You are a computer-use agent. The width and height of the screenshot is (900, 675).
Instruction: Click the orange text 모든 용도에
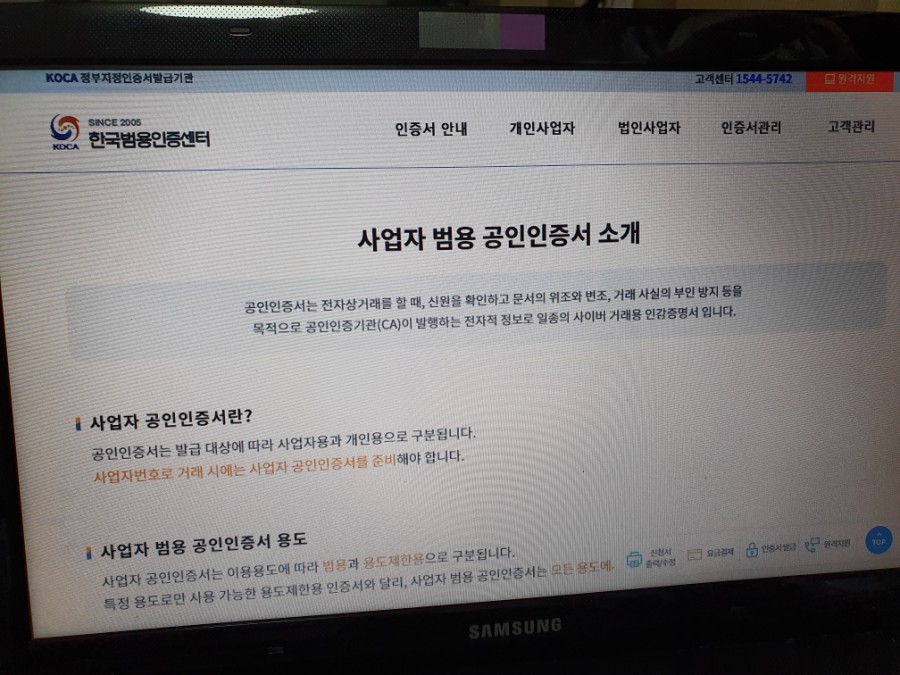click(x=581, y=568)
